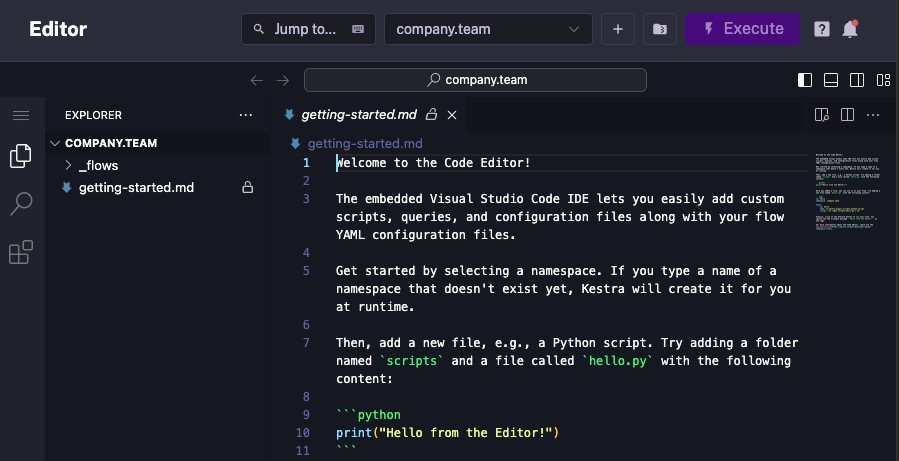Click the getting-started.md breadcrumb
This screenshot has width=899, height=461.
coord(365,143)
